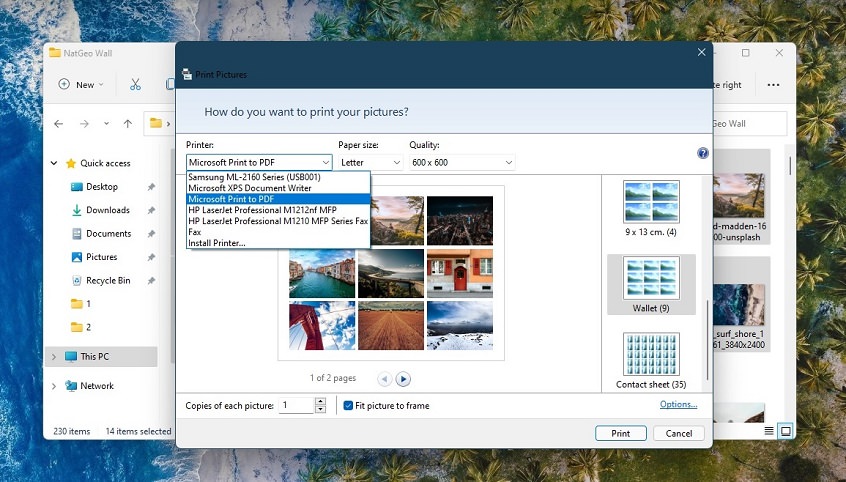
Task: Open Quick access in the sidebar
Action: [105, 163]
